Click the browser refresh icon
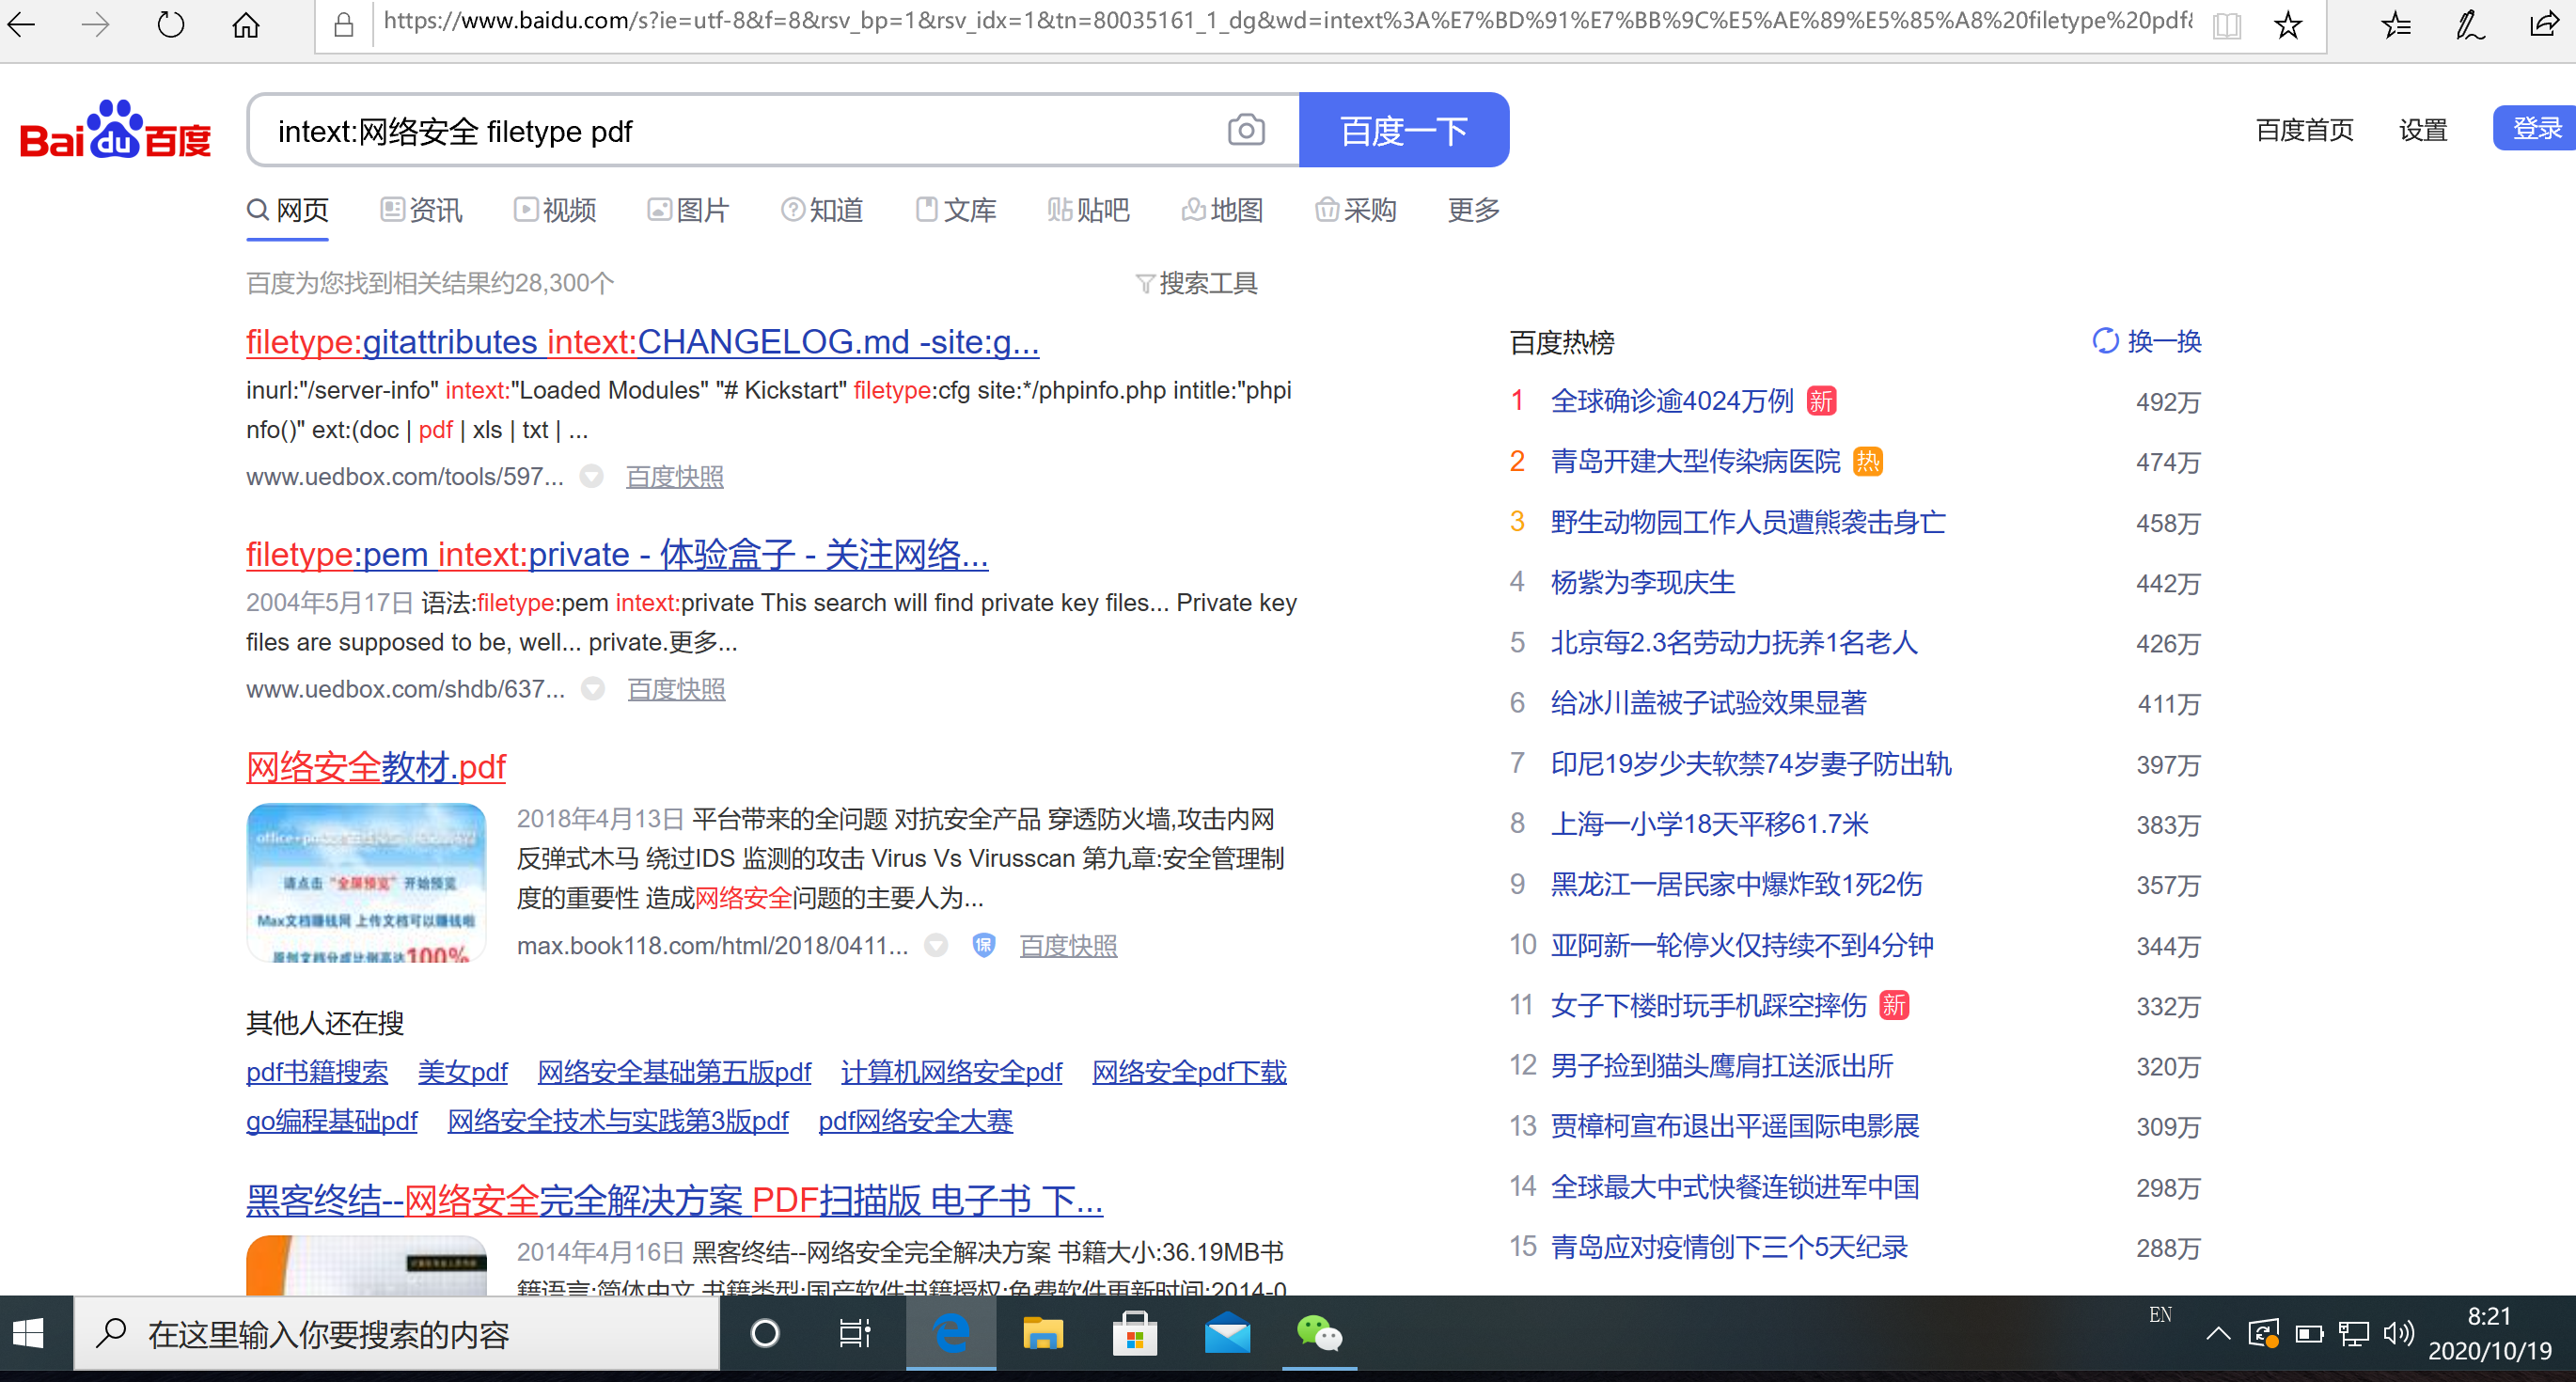 [171, 24]
